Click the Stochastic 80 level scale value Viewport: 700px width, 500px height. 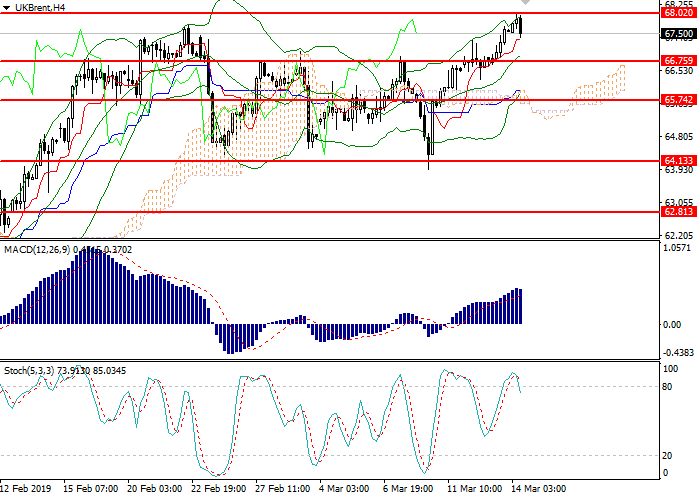pyautogui.click(x=672, y=387)
